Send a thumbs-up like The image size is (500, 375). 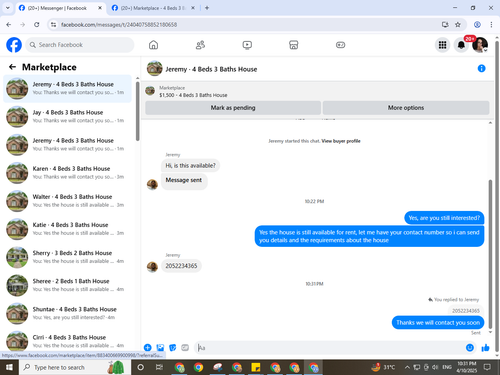[x=485, y=348]
